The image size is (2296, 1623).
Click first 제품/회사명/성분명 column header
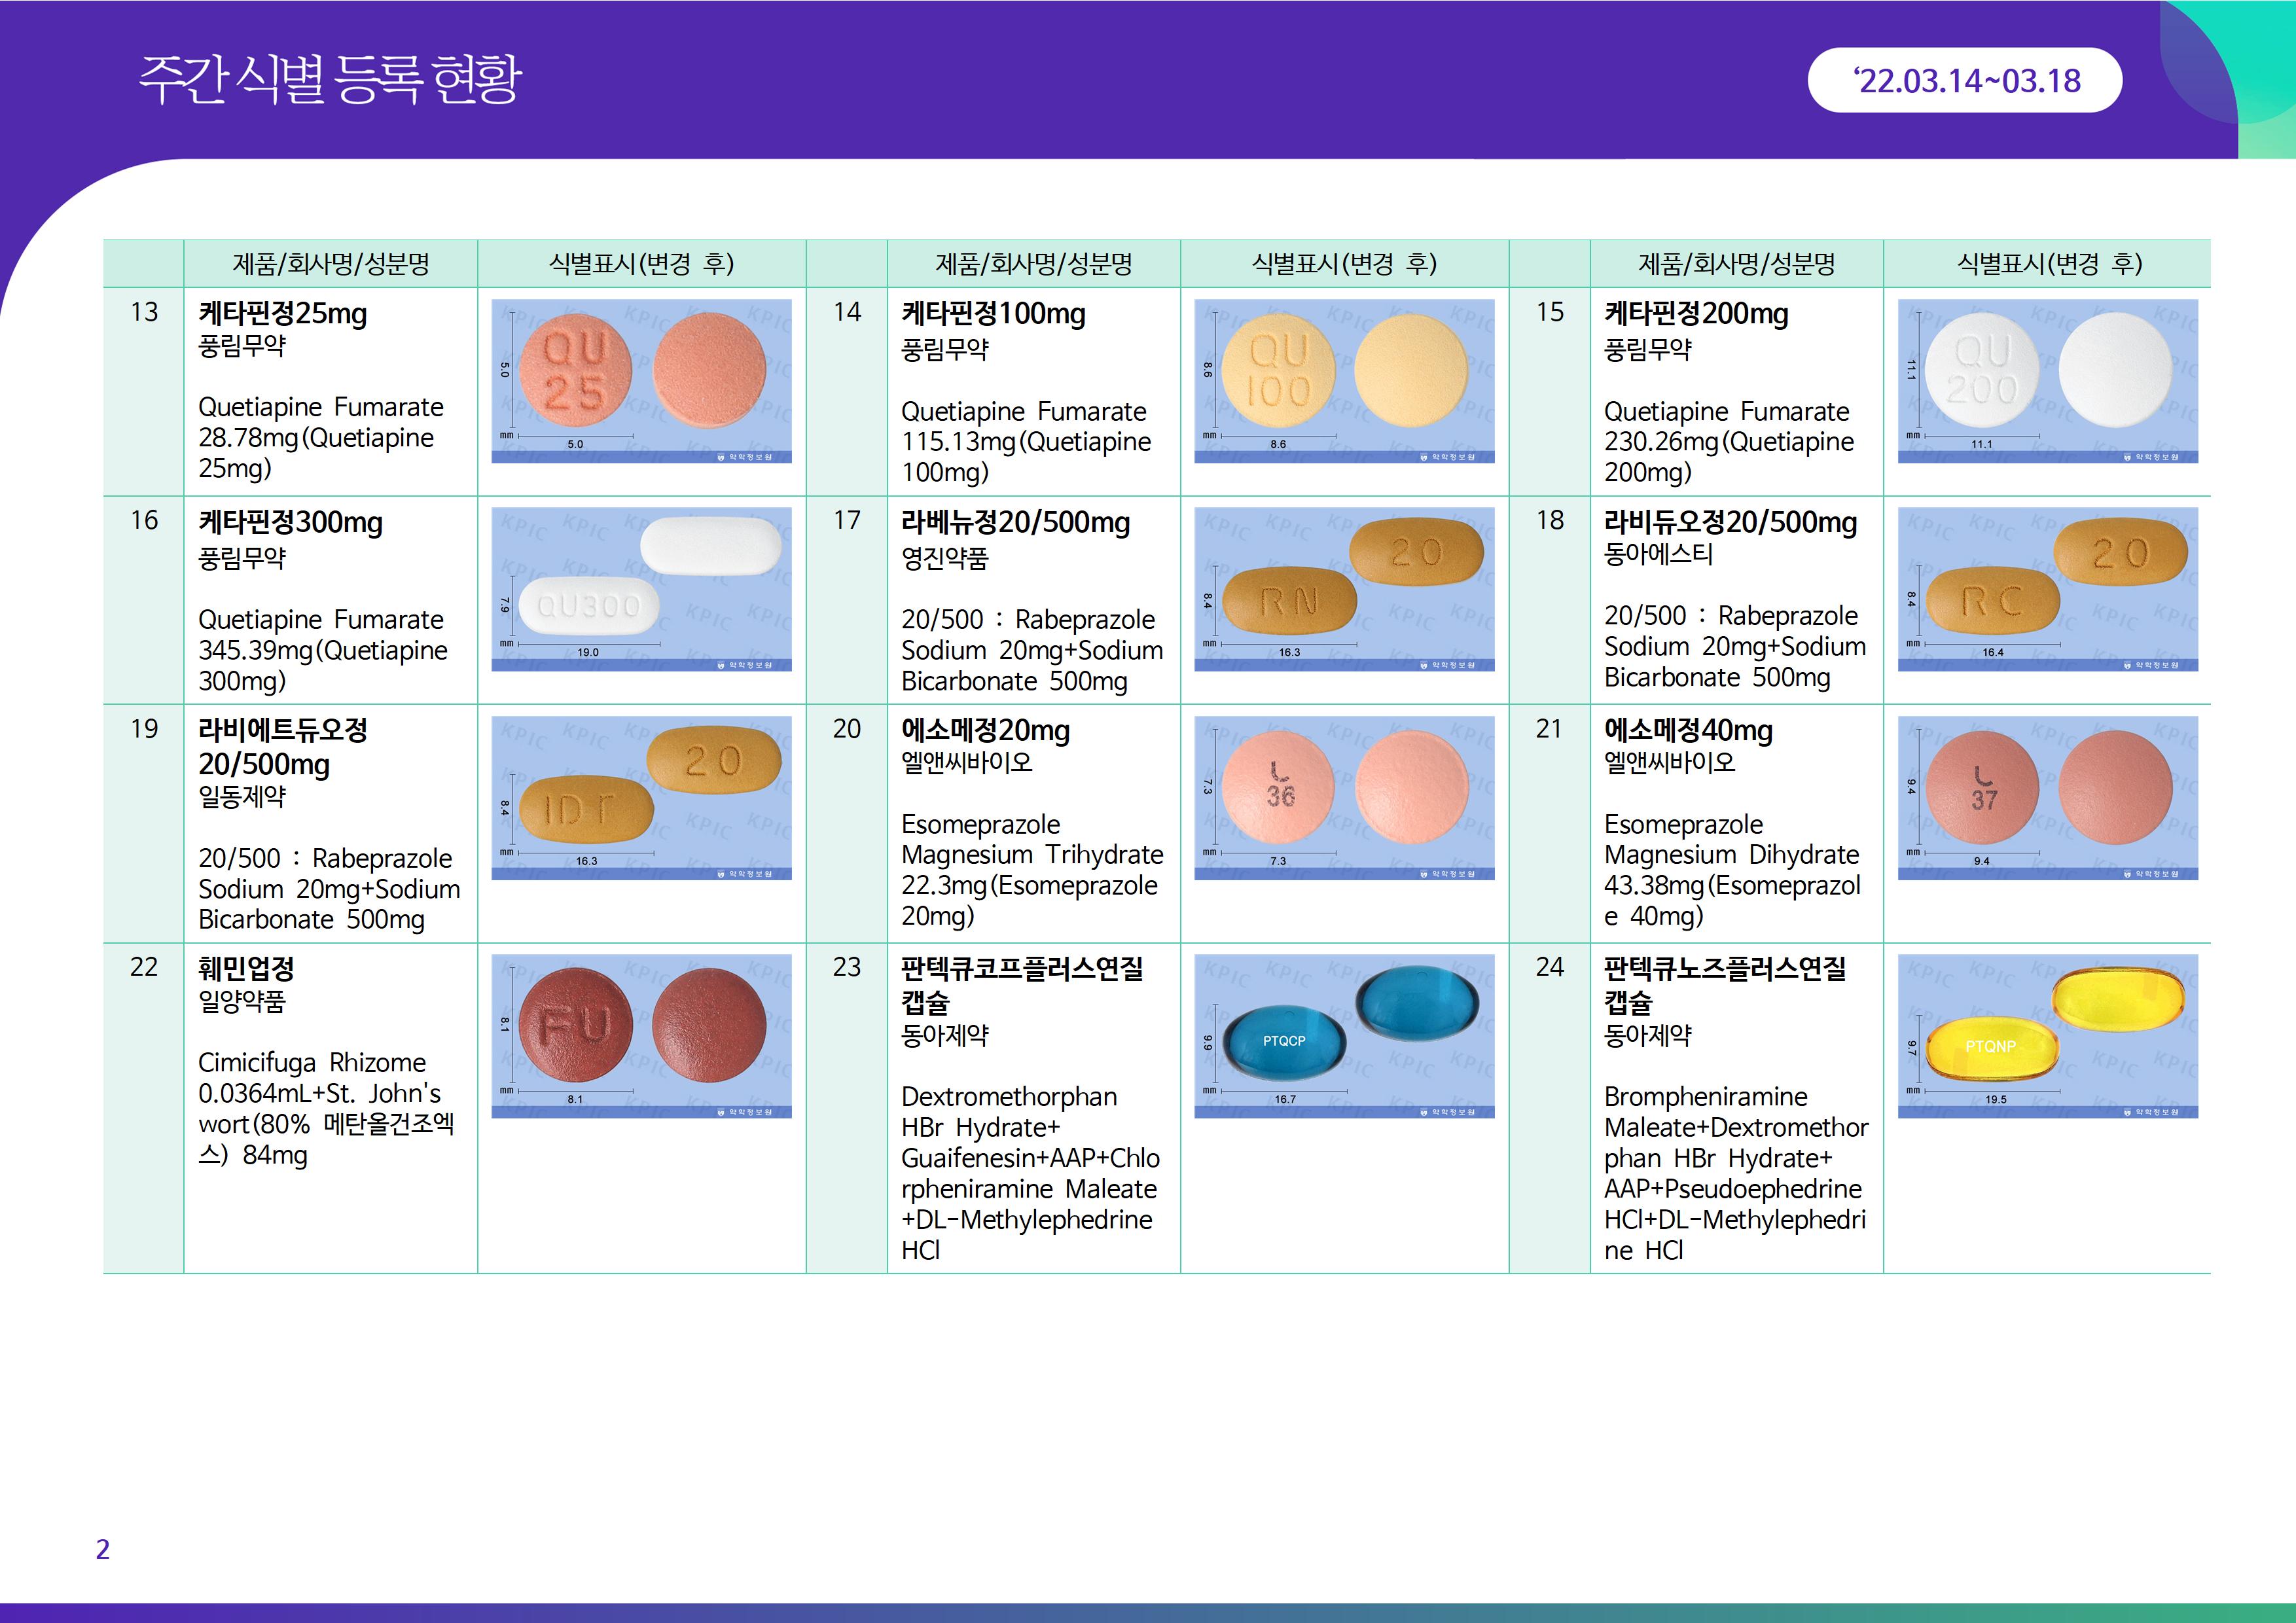pos(330,264)
